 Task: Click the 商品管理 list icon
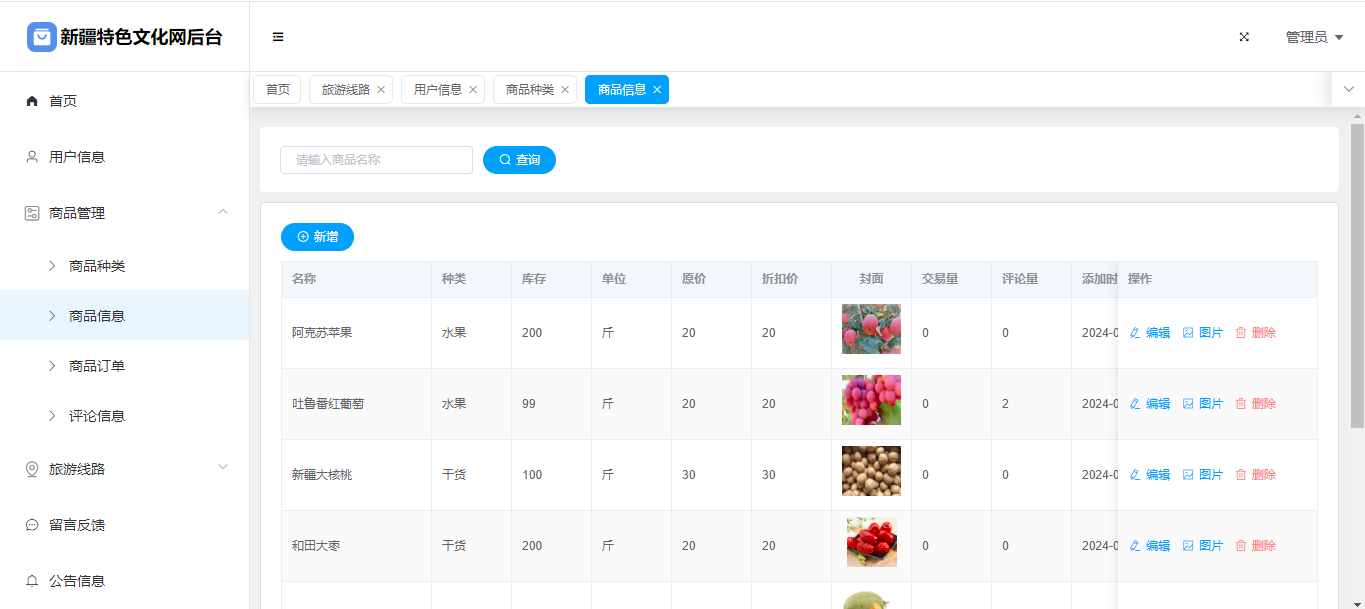click(x=32, y=213)
